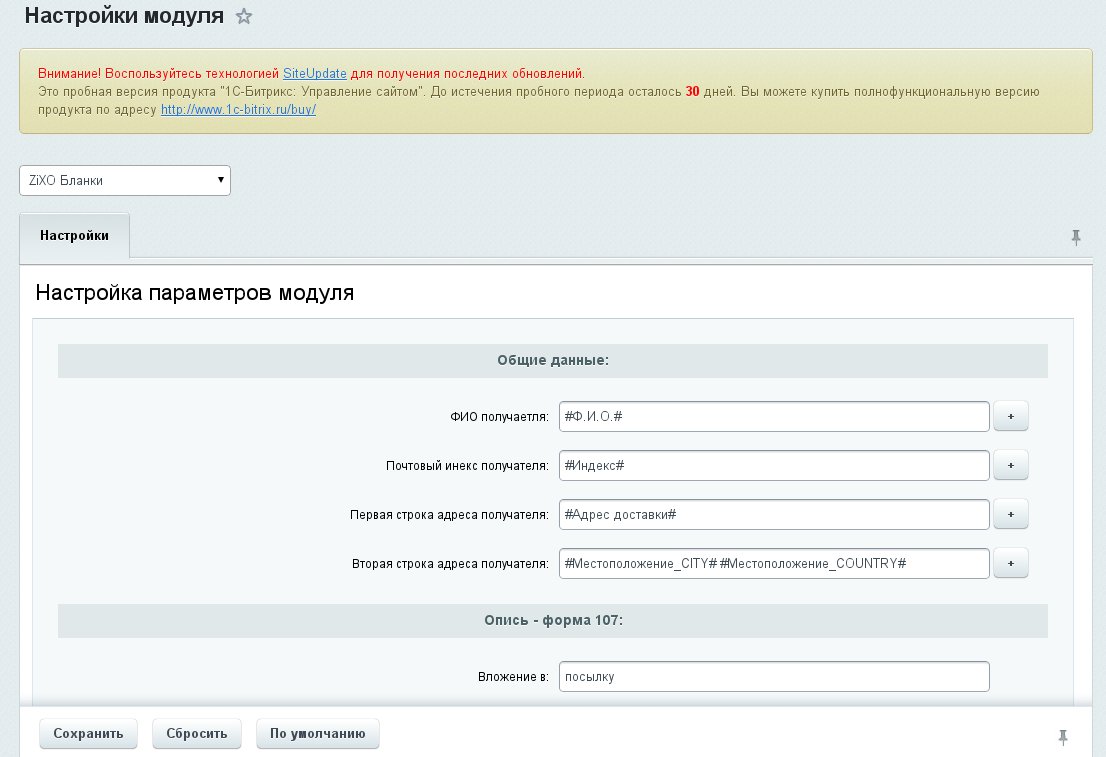Open the 1c-bitrix.ru buy link

pos(238,110)
